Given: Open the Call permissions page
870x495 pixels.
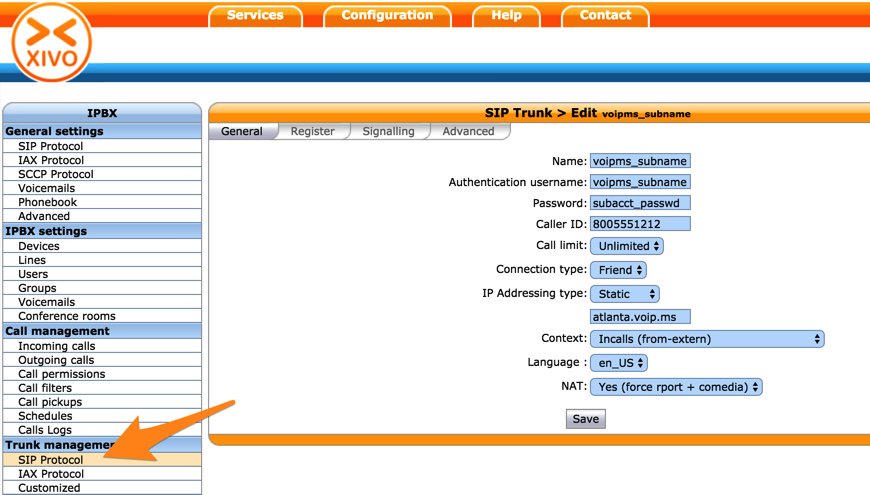Looking at the screenshot, I should 102,374.
